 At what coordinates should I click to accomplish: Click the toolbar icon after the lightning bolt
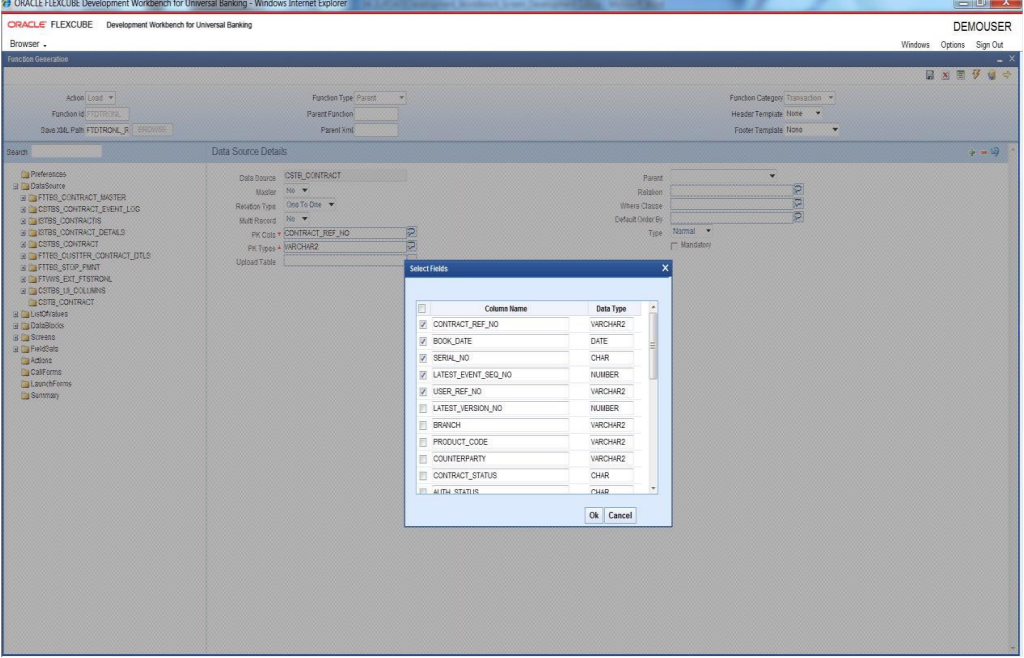pos(991,75)
